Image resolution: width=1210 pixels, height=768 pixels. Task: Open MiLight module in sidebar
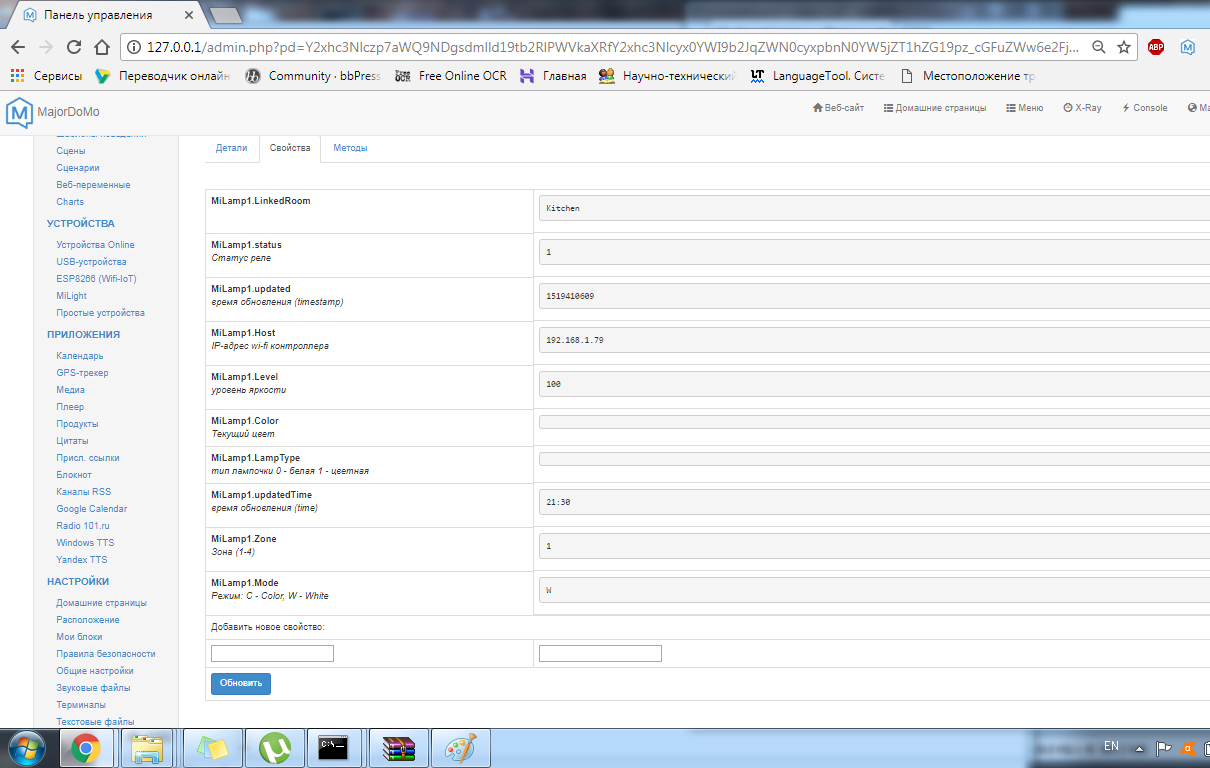coord(72,296)
